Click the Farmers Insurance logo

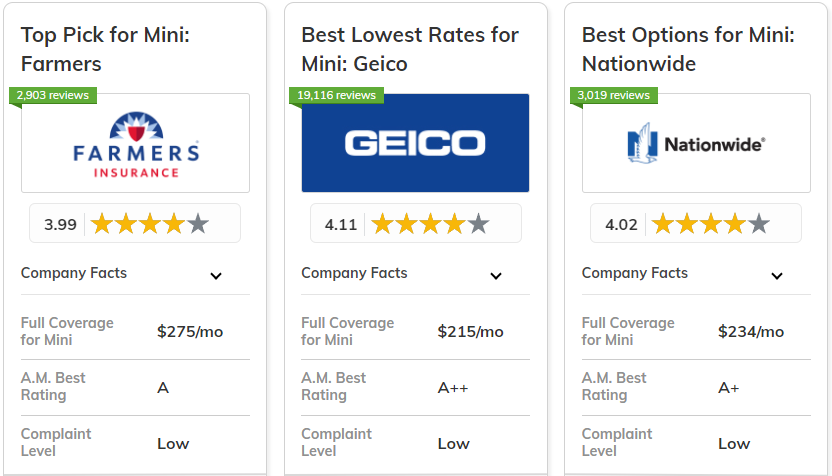tap(135, 144)
